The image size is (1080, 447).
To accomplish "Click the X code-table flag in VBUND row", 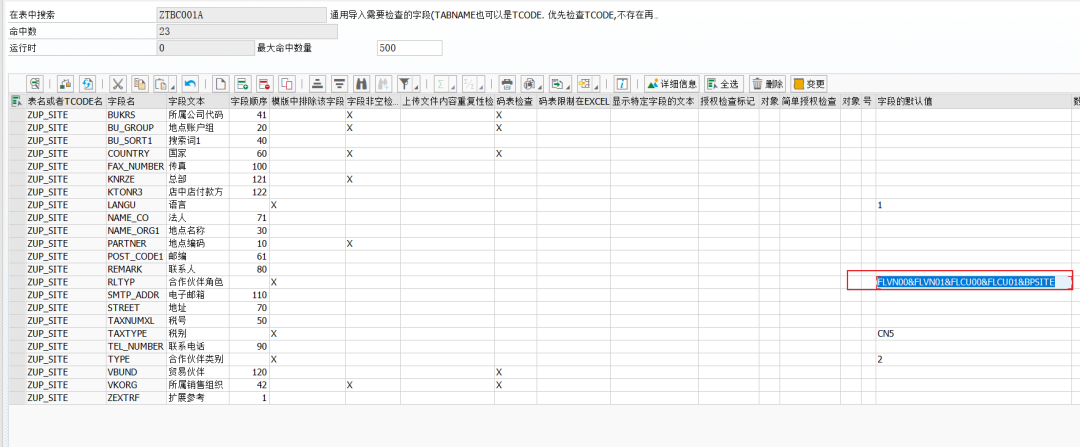I will pyautogui.click(x=515, y=372).
